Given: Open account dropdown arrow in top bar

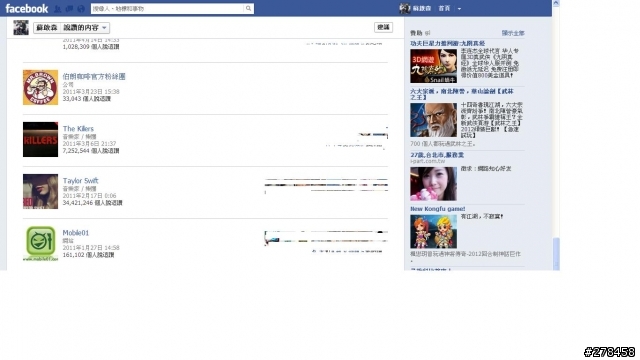Looking at the screenshot, I should point(459,9).
